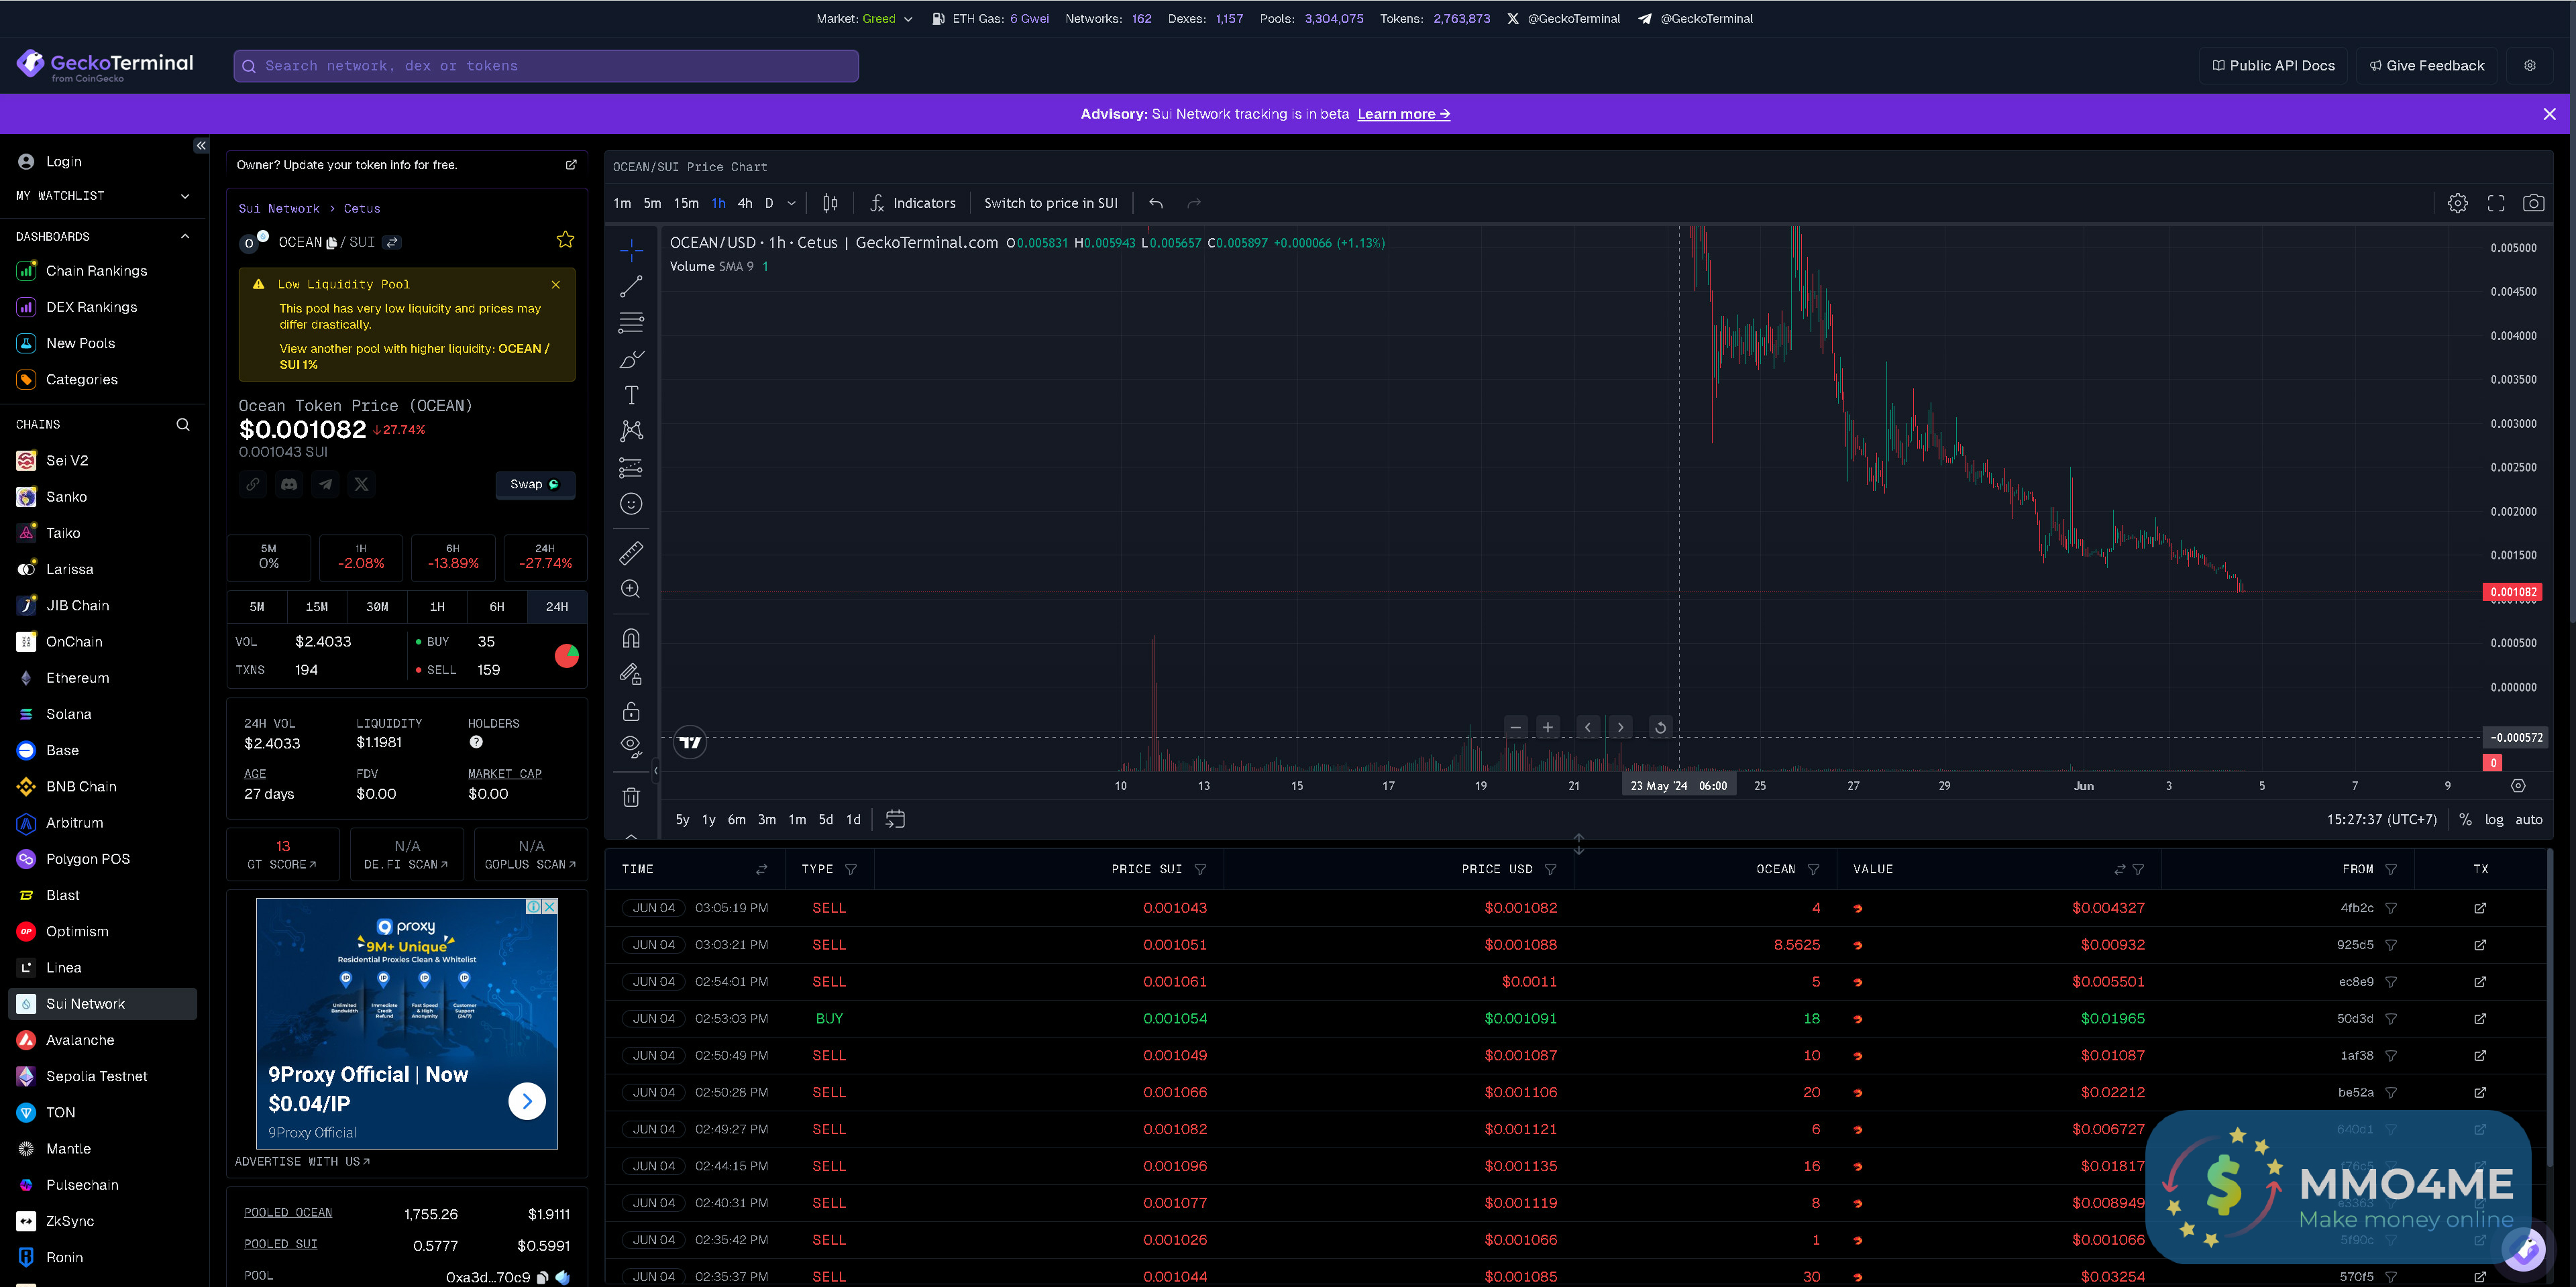Click the buy/sell ratio pie indicator

coord(566,656)
